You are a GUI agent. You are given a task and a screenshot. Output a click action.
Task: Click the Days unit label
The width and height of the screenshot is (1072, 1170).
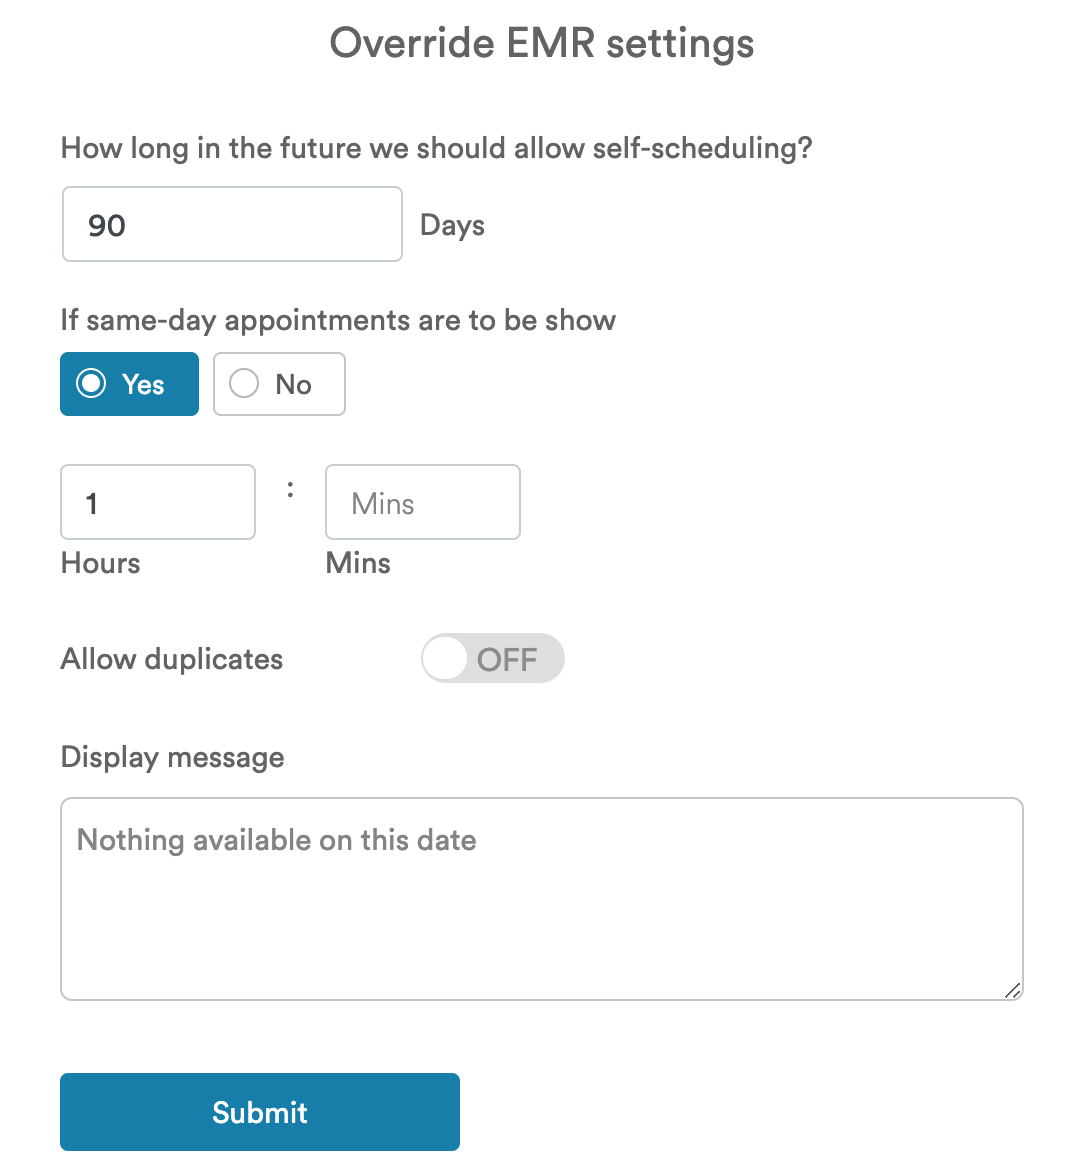[452, 225]
